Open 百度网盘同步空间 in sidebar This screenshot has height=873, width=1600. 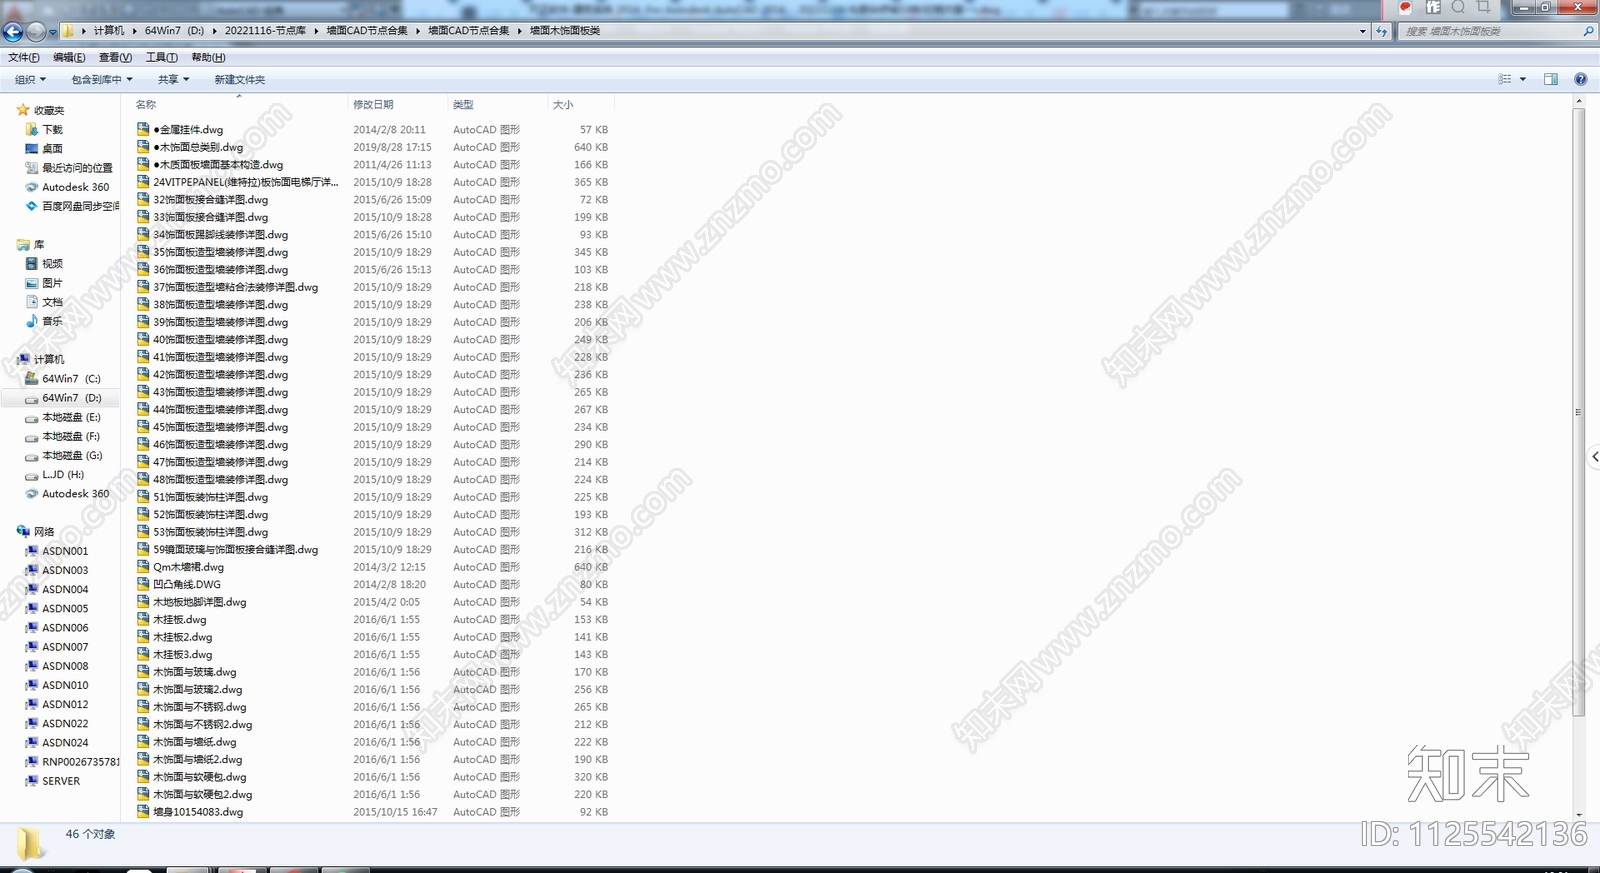[x=80, y=206]
